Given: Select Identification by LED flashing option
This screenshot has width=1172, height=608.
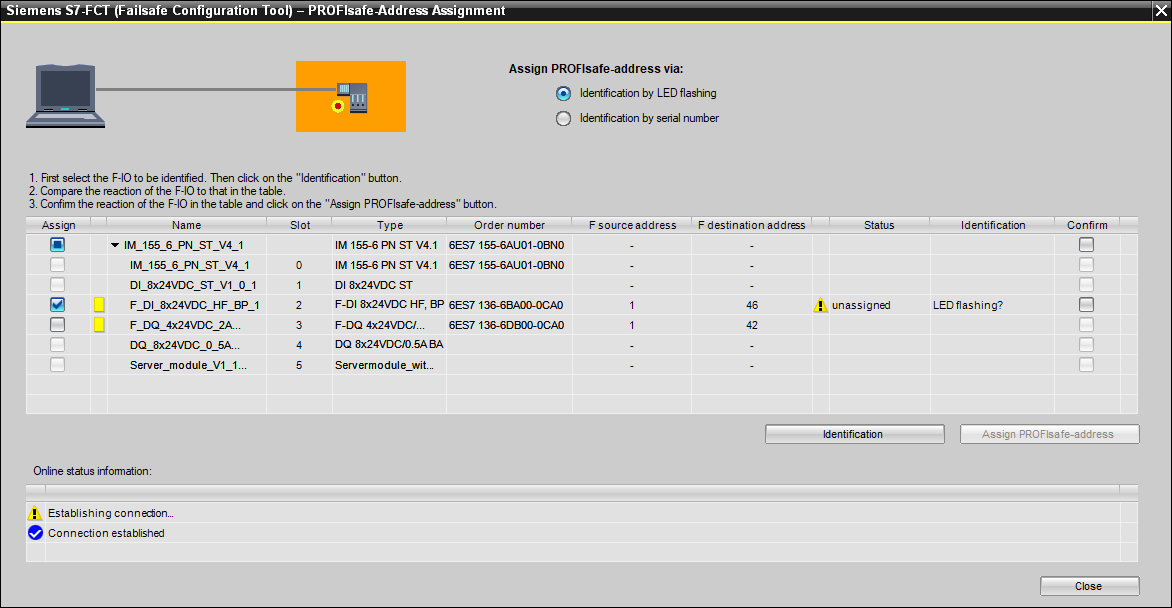Looking at the screenshot, I should tap(564, 94).
